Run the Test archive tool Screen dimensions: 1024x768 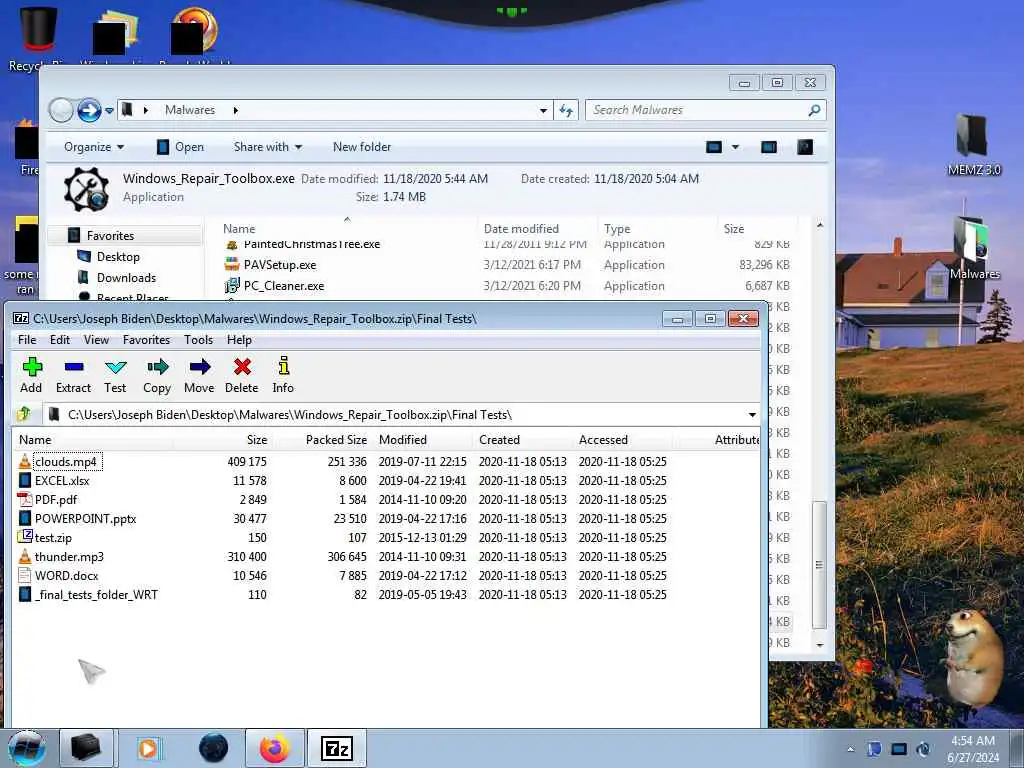(115, 375)
